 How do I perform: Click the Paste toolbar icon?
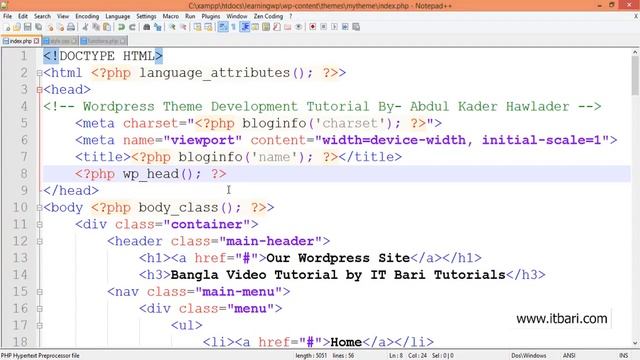(107, 27)
